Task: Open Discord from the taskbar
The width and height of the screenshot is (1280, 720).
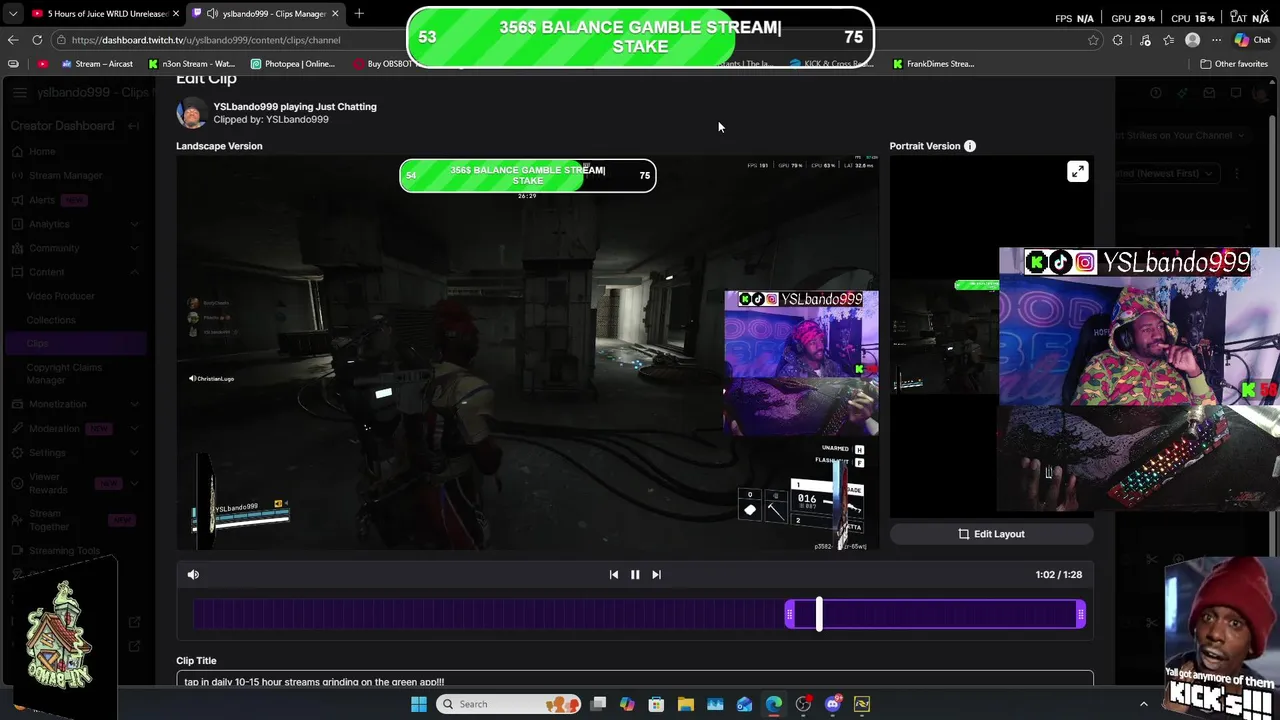Action: [833, 704]
